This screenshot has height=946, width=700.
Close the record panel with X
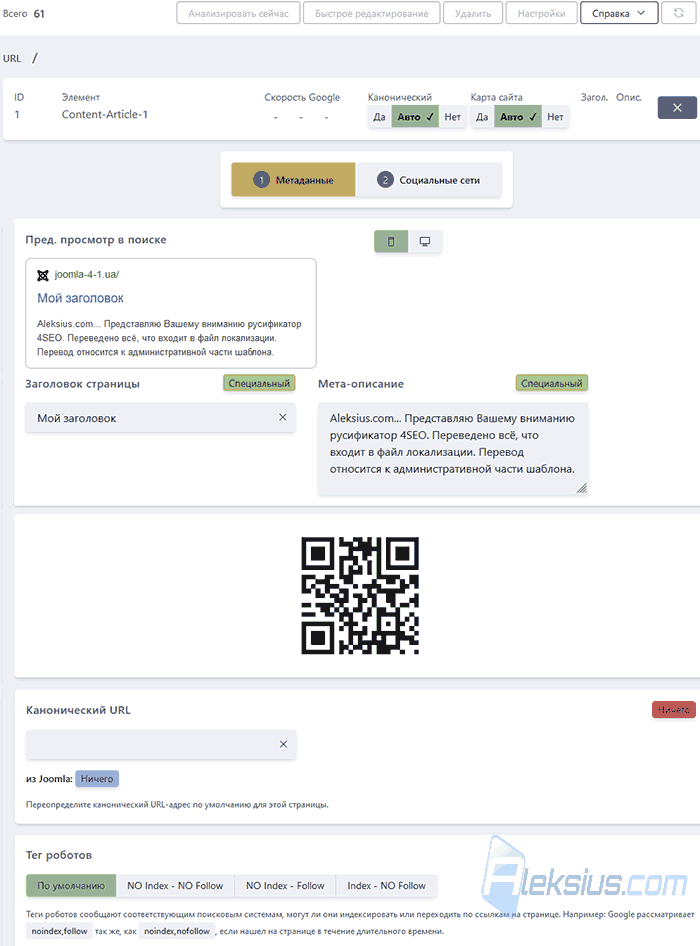[x=677, y=107]
